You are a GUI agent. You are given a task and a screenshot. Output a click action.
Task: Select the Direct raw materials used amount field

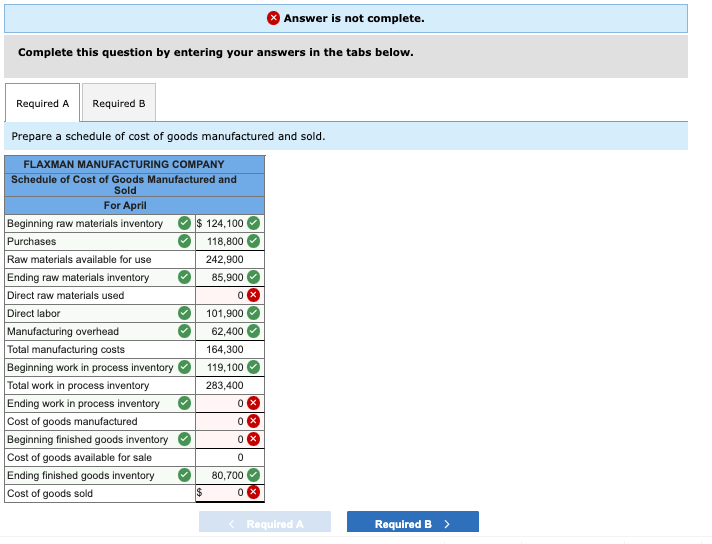(x=230, y=295)
